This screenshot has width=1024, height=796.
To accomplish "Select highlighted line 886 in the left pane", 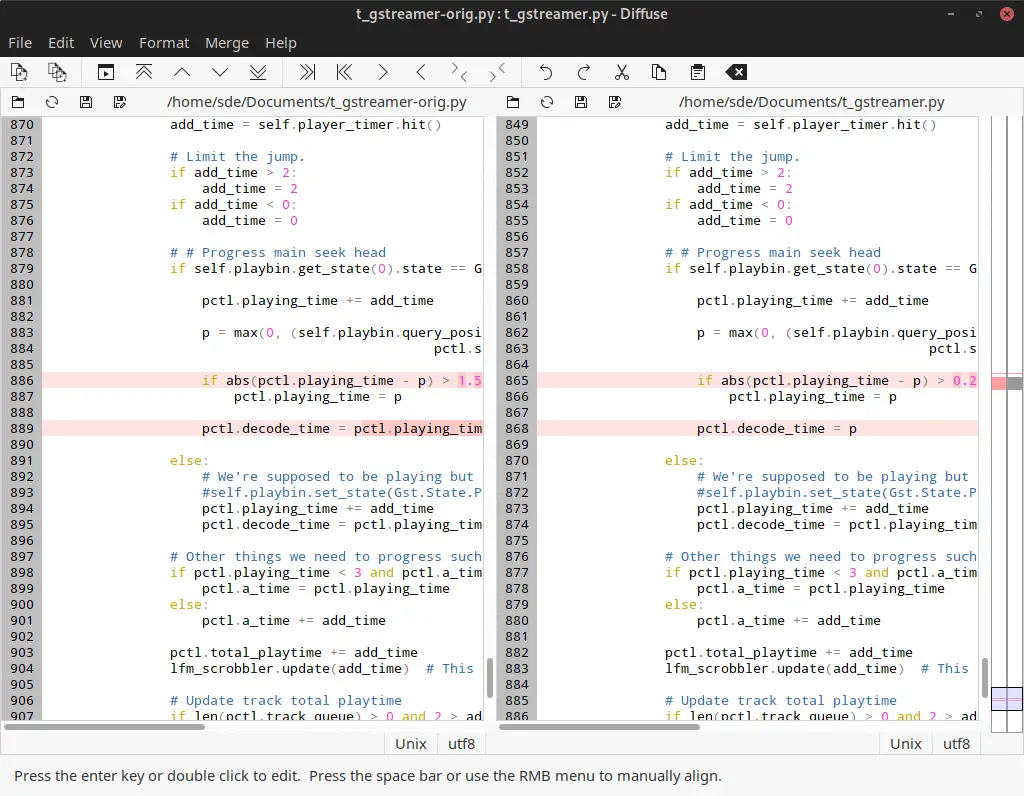I will point(263,381).
